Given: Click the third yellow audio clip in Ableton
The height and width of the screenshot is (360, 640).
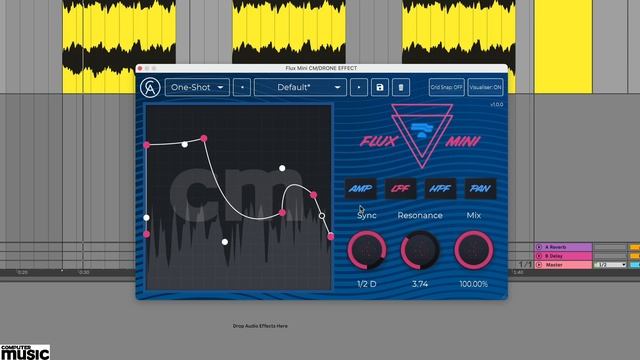Looking at the screenshot, I should click(459, 33).
